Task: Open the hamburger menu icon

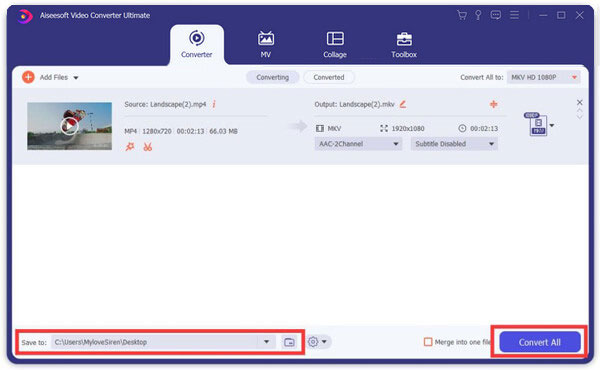Action: click(515, 15)
